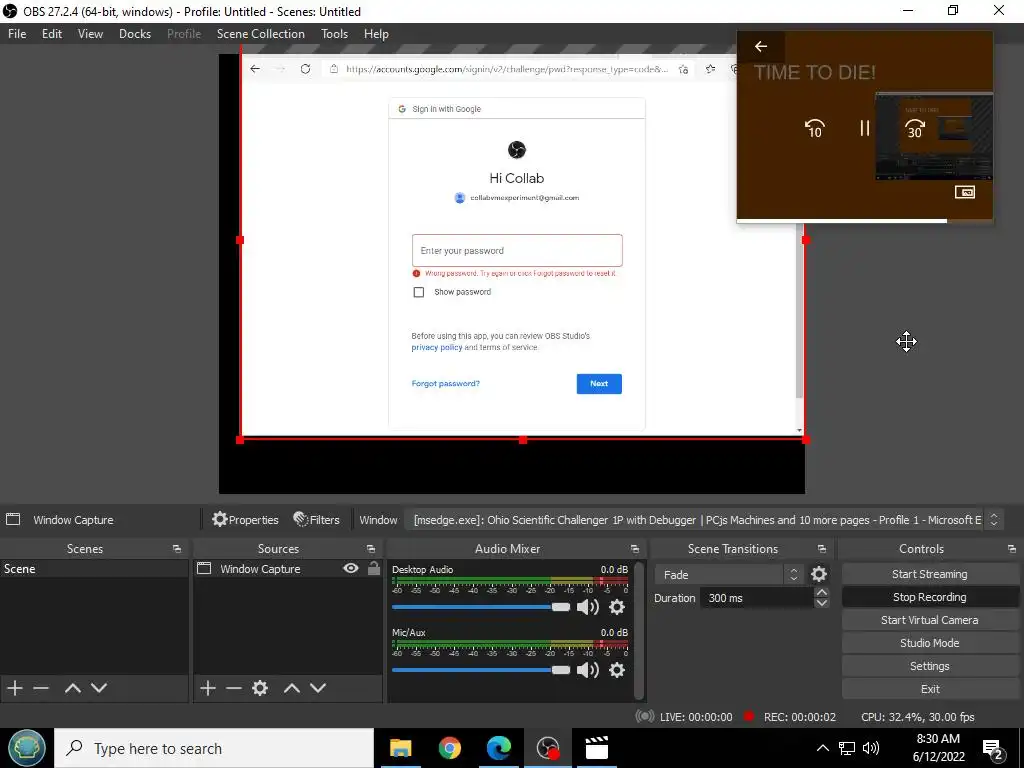Viewport: 1024px width, 768px height.
Task: Seek on the overlay video progress bar
Action: pos(865,221)
